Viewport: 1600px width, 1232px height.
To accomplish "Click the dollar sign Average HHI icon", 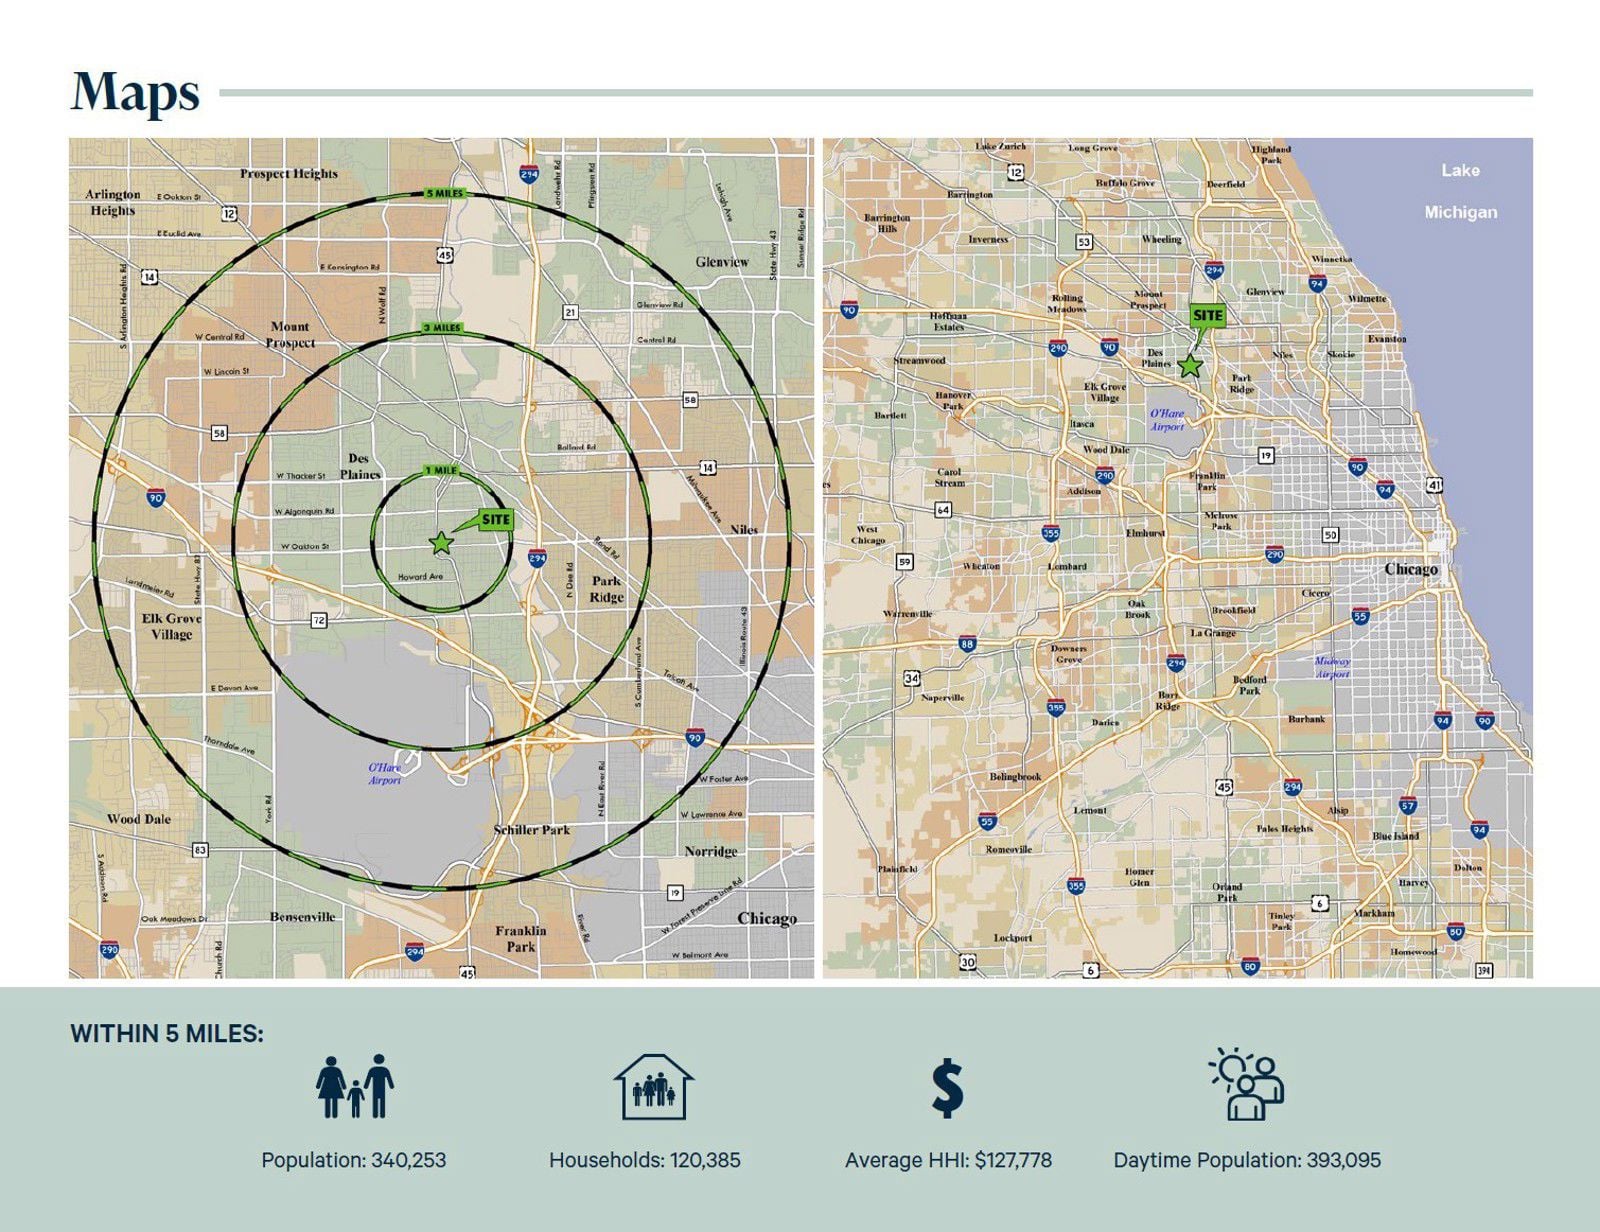I will [x=947, y=1089].
